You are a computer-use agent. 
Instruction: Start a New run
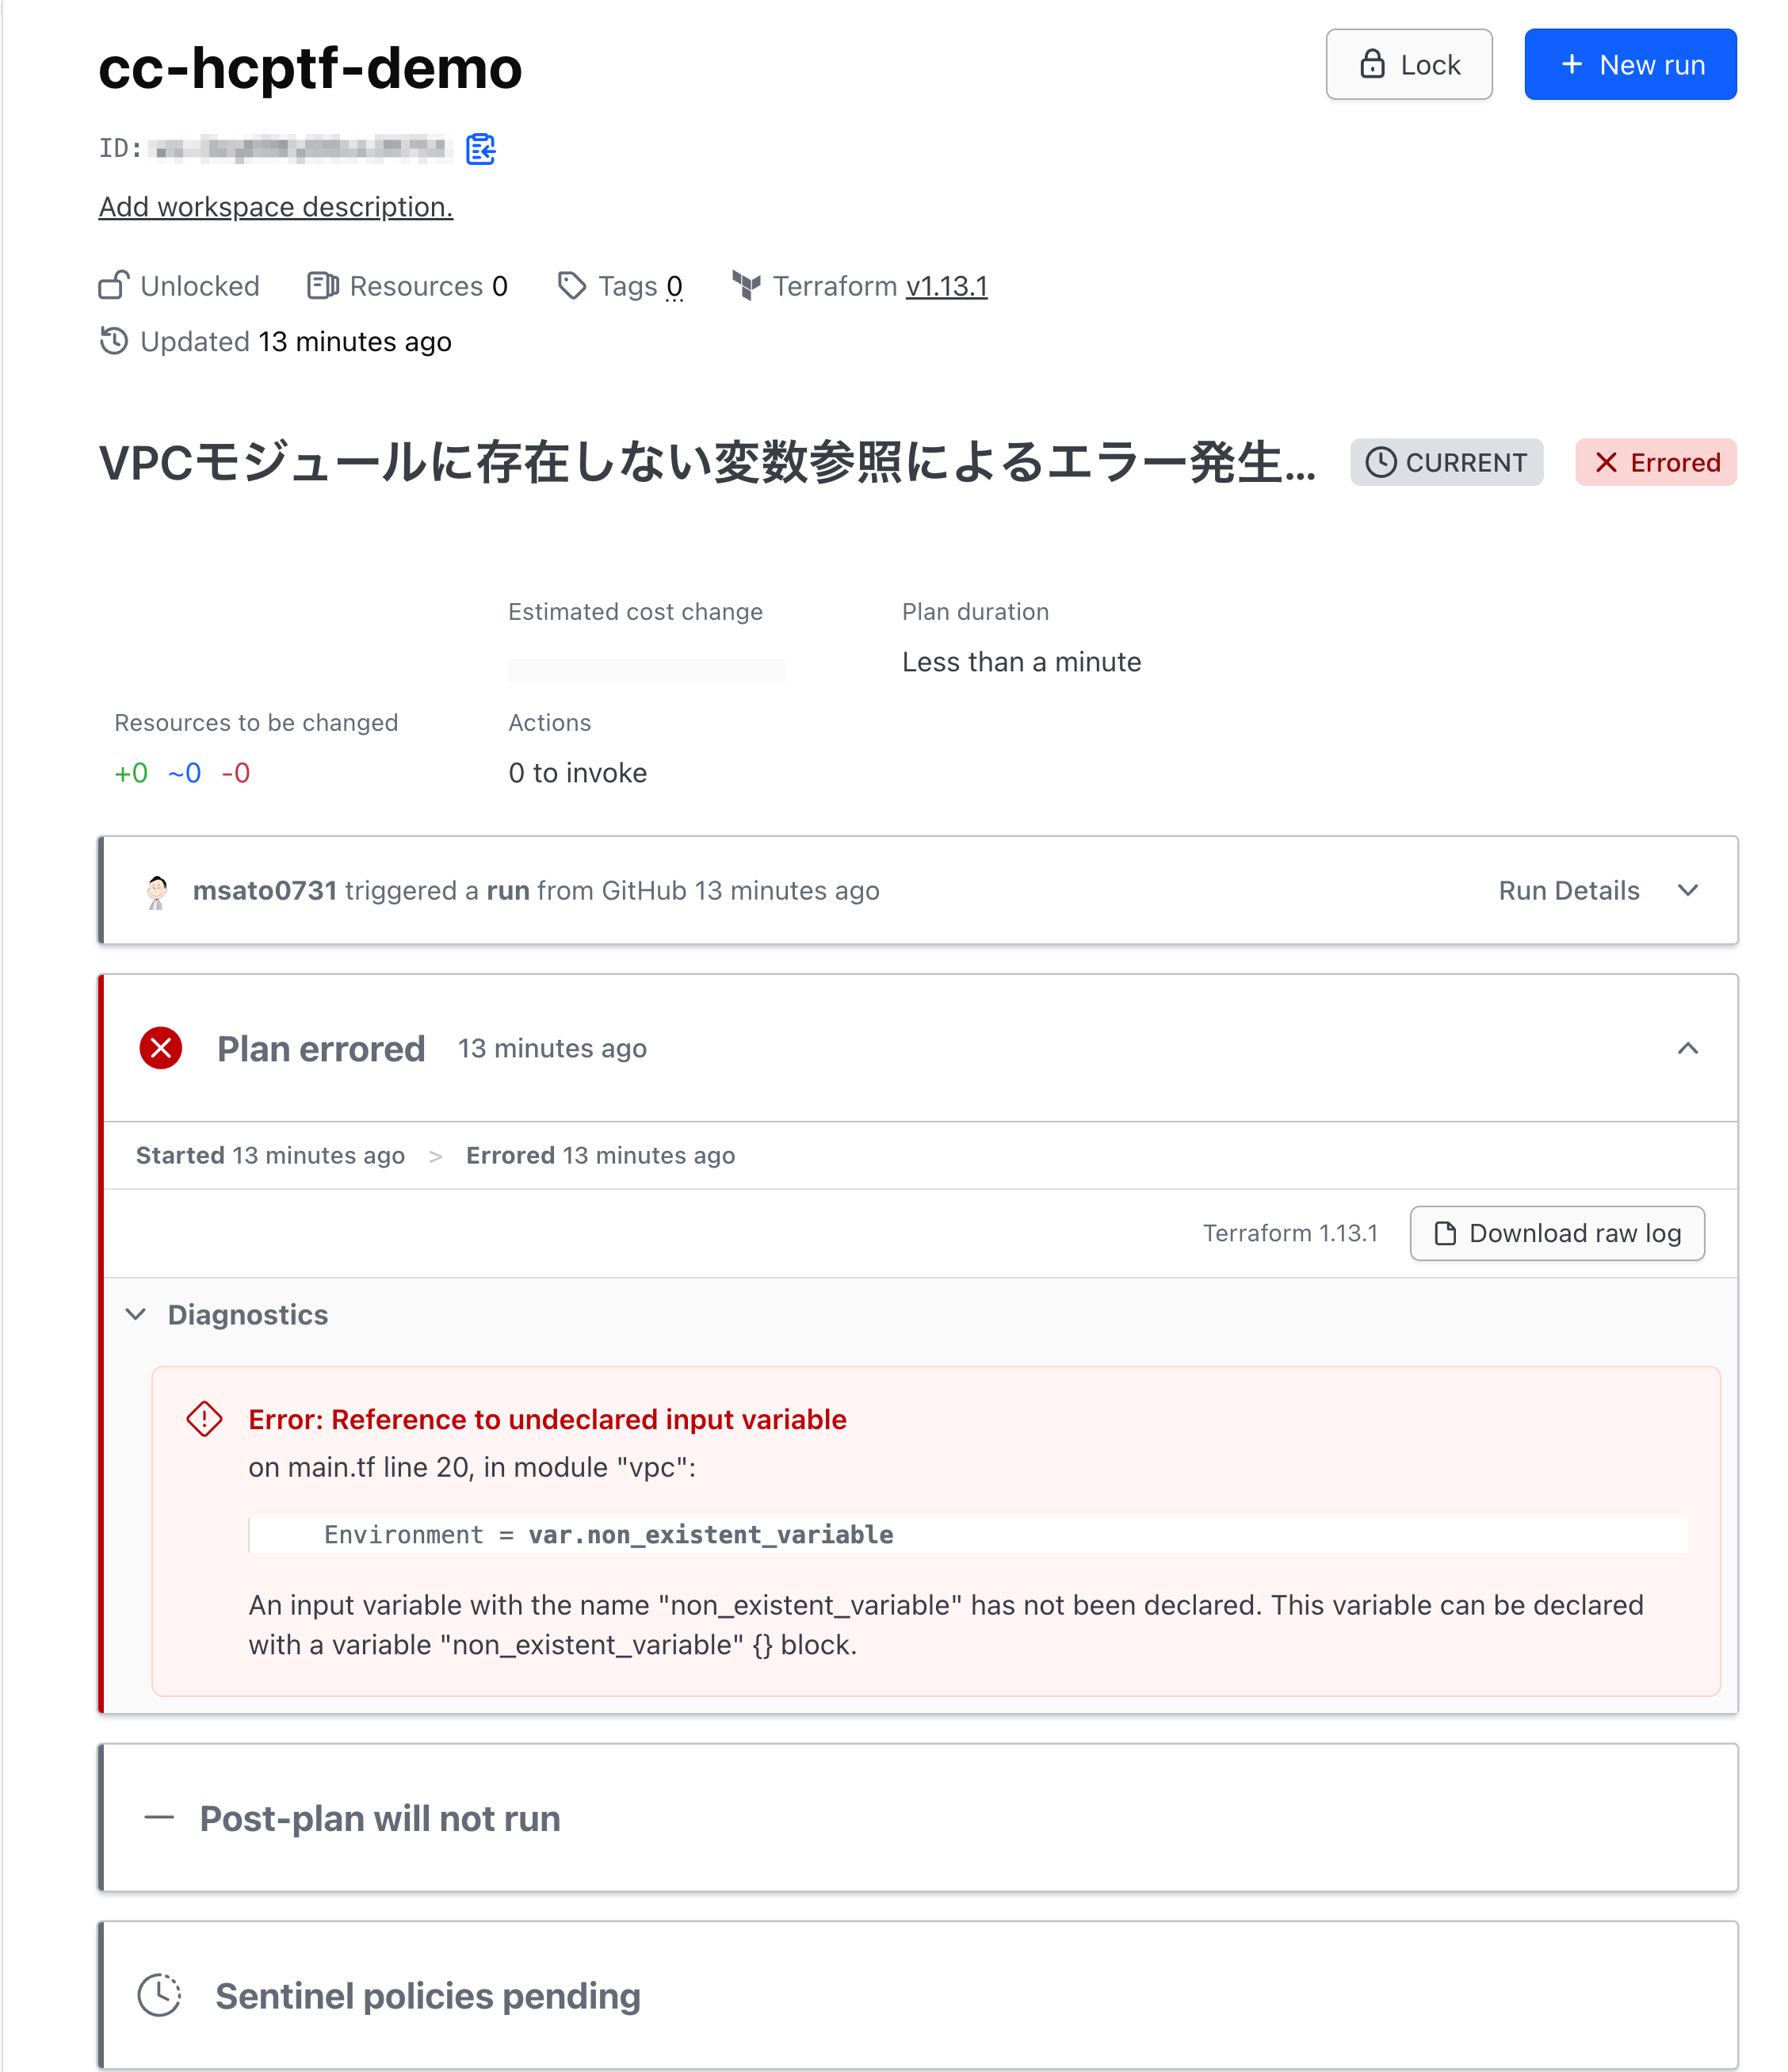(1630, 65)
